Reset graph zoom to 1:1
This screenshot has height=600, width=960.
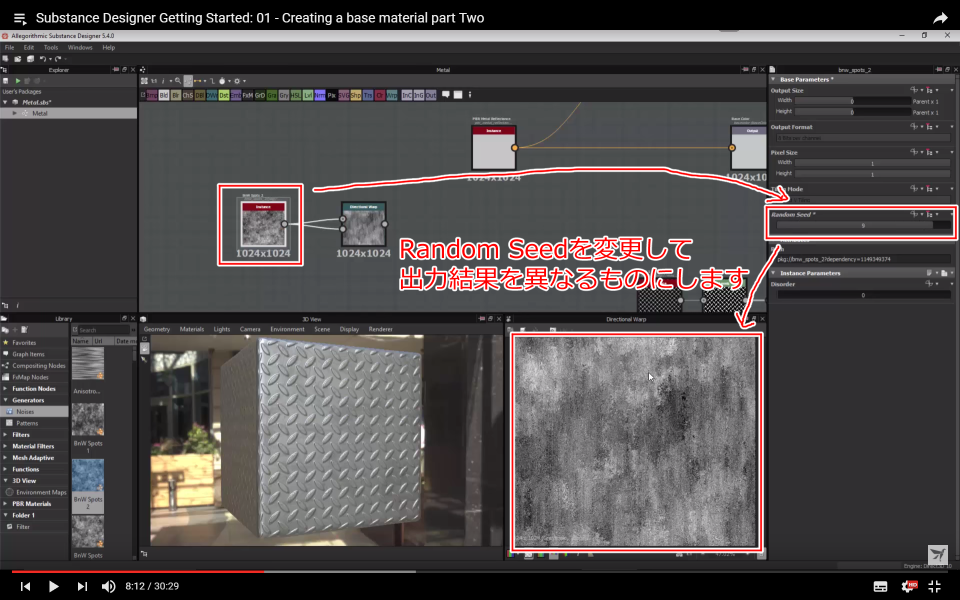(154, 81)
